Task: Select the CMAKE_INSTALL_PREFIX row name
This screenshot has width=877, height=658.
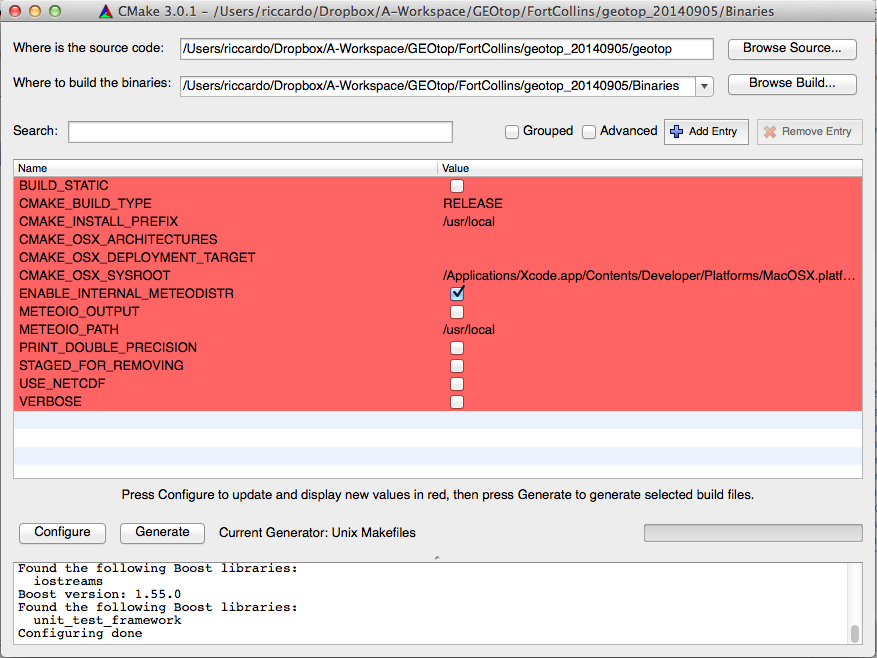Action: 98,222
